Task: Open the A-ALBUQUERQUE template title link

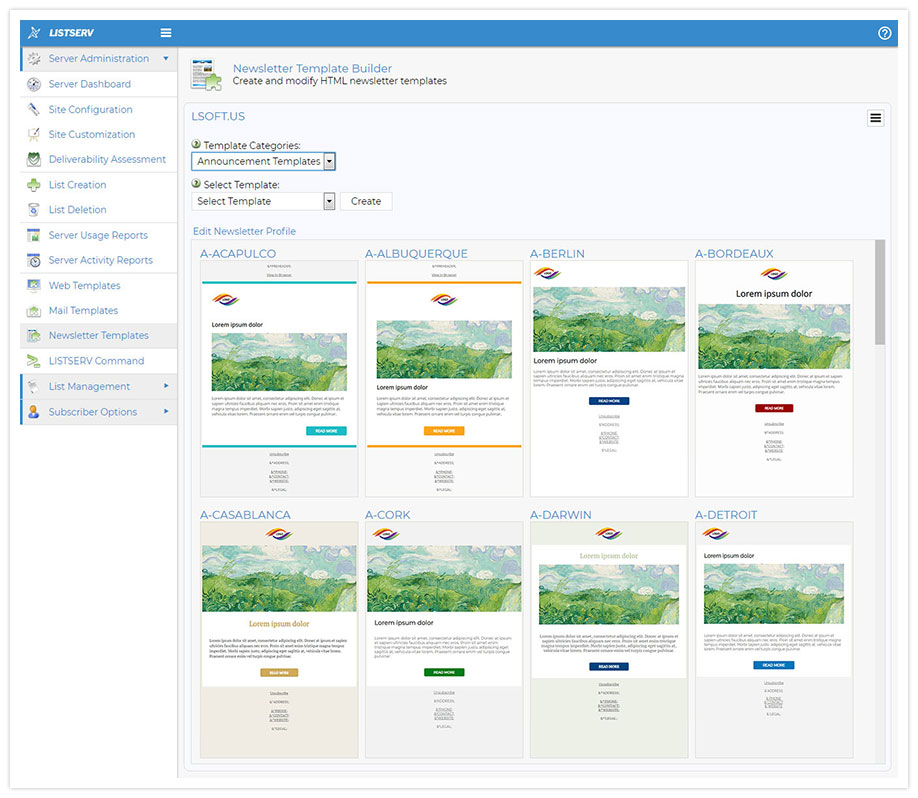Action: pyautogui.click(x=416, y=254)
